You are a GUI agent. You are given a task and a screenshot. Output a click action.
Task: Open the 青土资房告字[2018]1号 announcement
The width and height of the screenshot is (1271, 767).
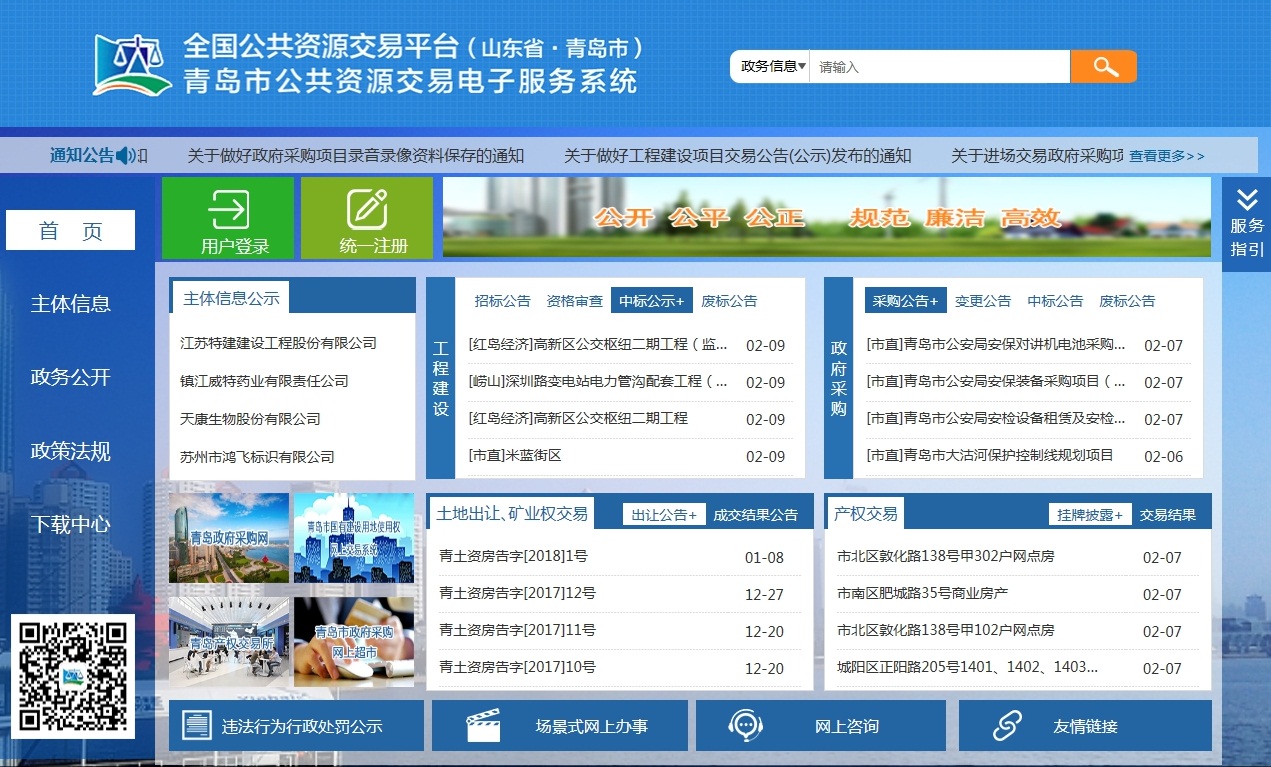click(x=513, y=557)
